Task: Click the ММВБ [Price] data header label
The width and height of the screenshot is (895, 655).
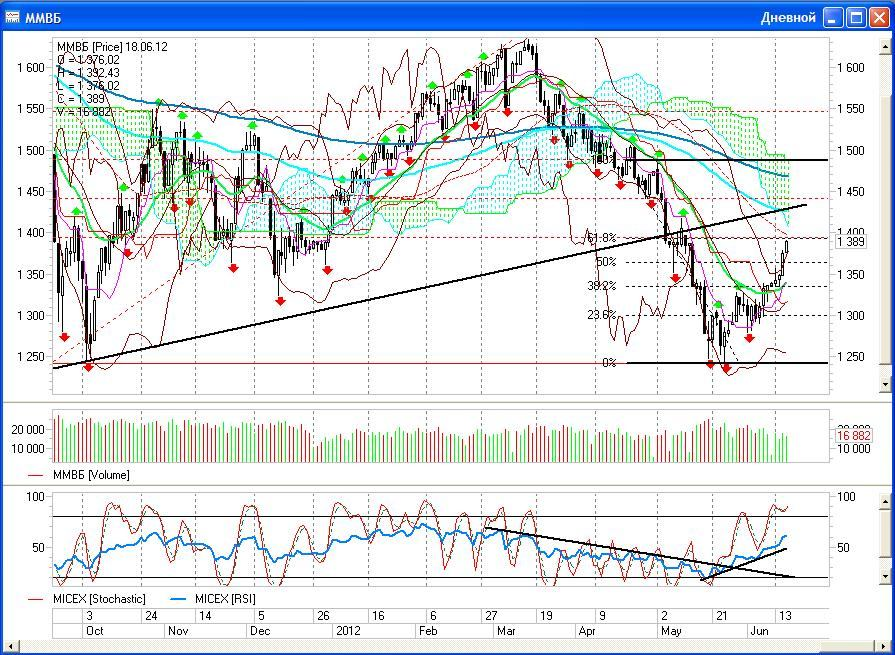Action: click(112, 47)
